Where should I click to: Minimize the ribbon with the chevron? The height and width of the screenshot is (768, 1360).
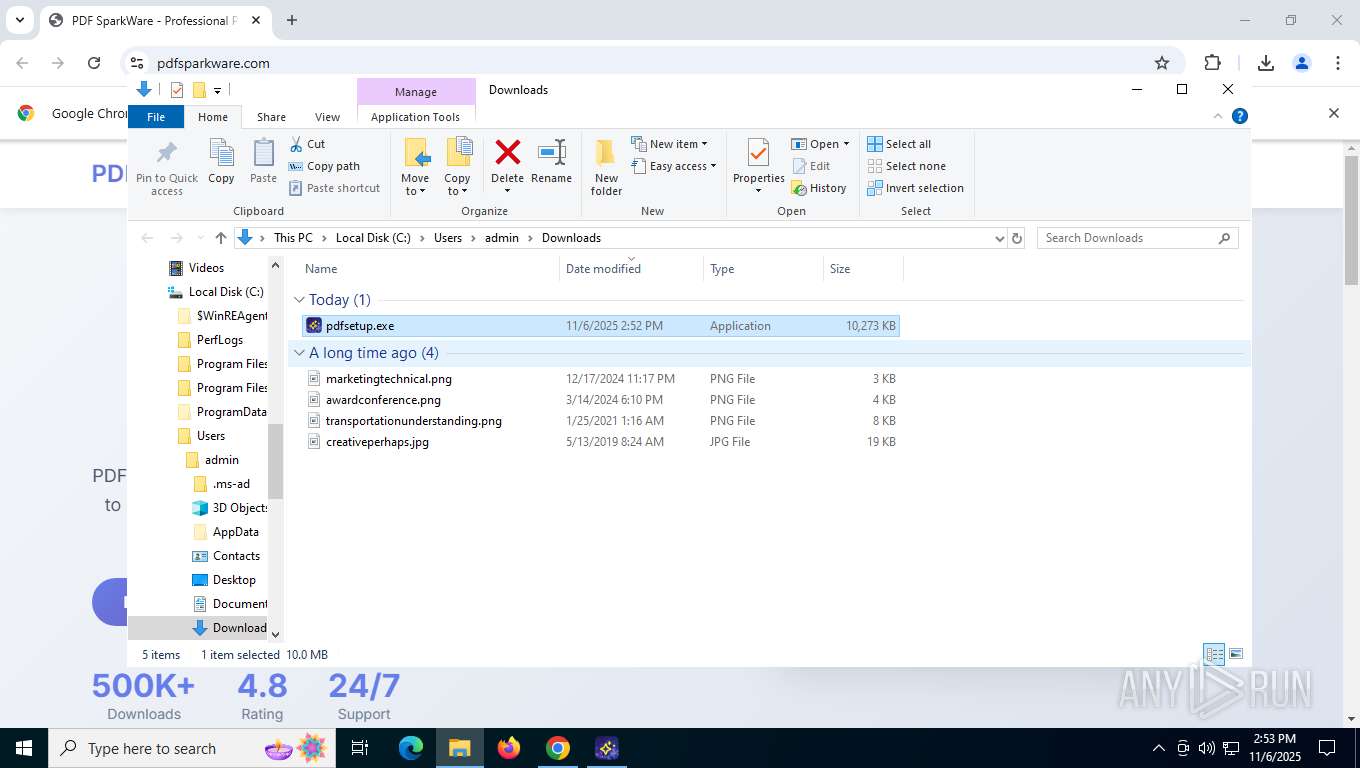tap(1218, 116)
